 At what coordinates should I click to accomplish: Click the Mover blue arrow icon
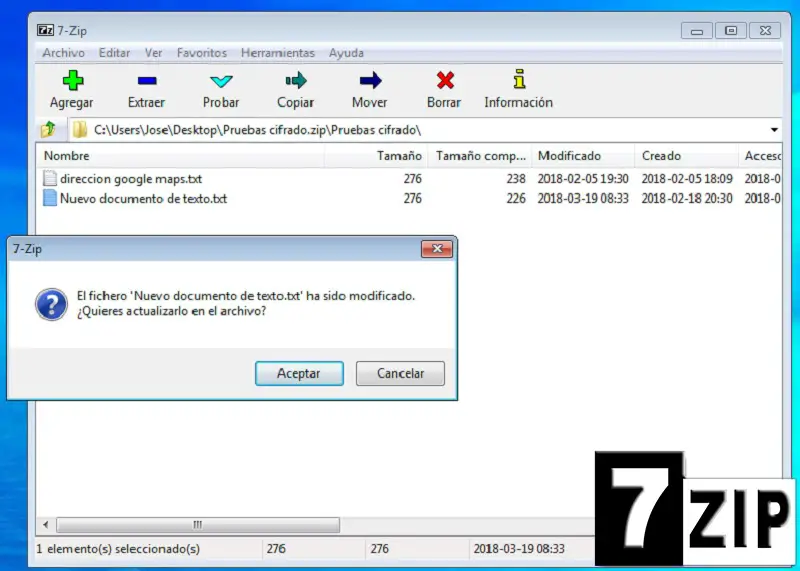(x=370, y=80)
